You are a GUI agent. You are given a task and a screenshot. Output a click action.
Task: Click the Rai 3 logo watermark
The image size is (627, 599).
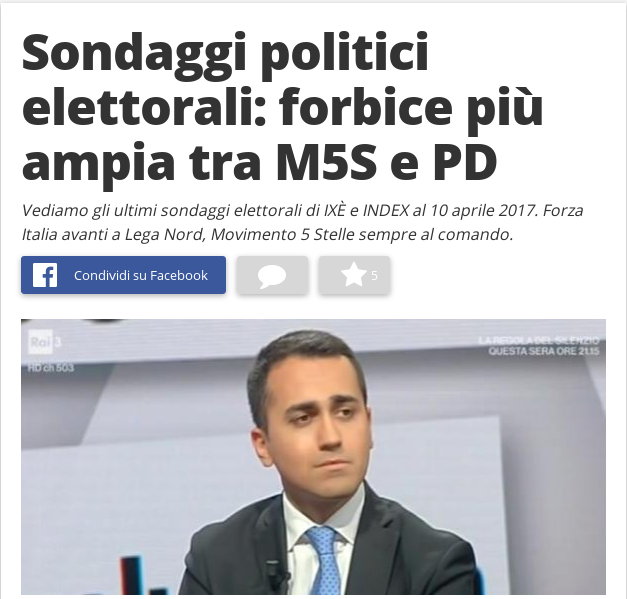tap(44, 342)
